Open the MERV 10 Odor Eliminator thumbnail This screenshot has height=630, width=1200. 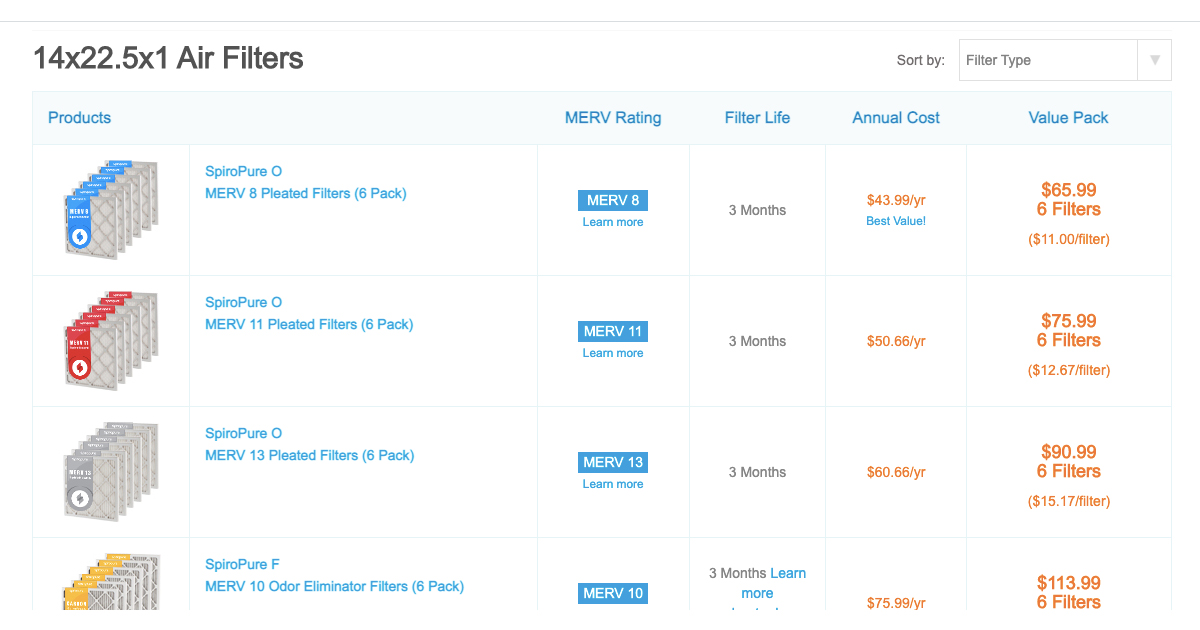click(x=111, y=581)
